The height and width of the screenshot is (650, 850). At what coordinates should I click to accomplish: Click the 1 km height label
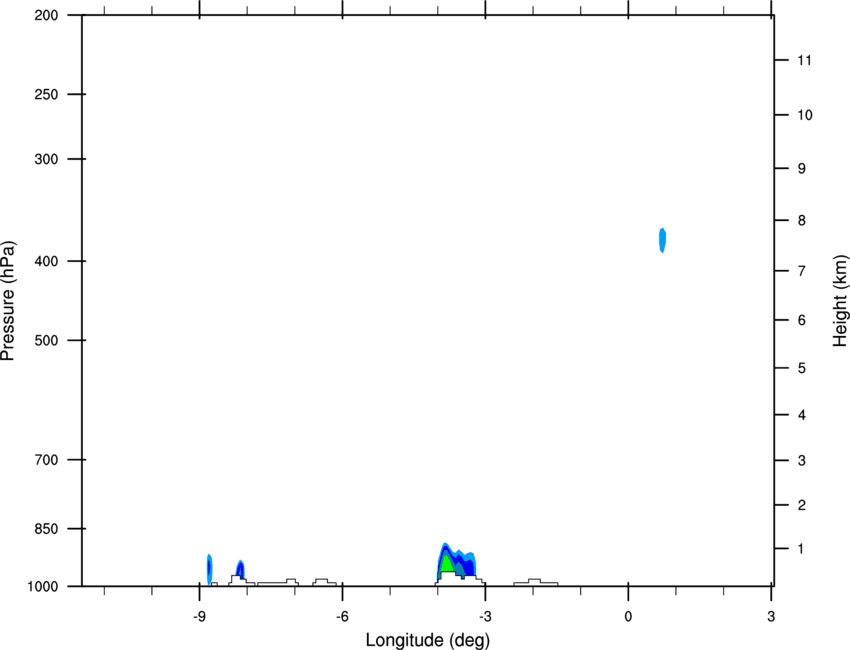coord(801,549)
